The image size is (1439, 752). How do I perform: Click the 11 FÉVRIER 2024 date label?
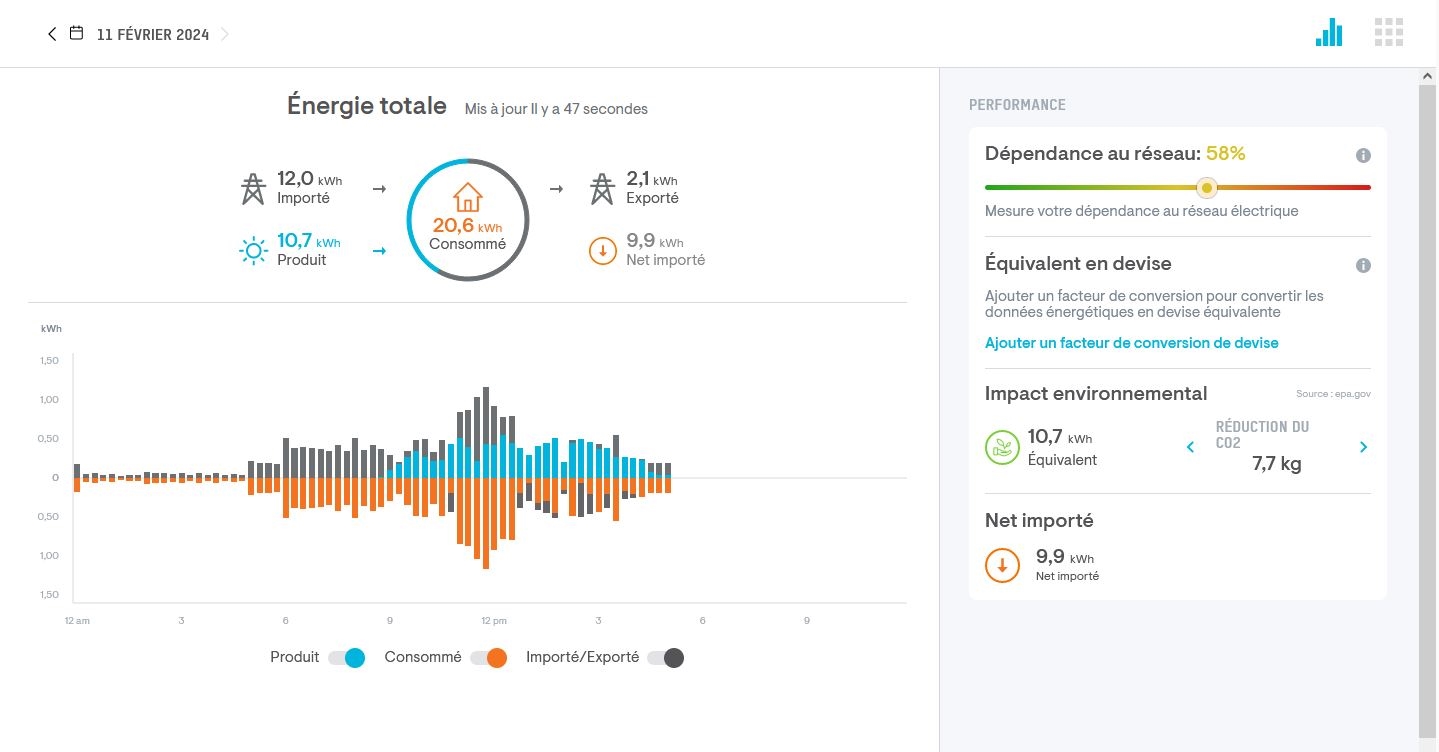(x=152, y=35)
